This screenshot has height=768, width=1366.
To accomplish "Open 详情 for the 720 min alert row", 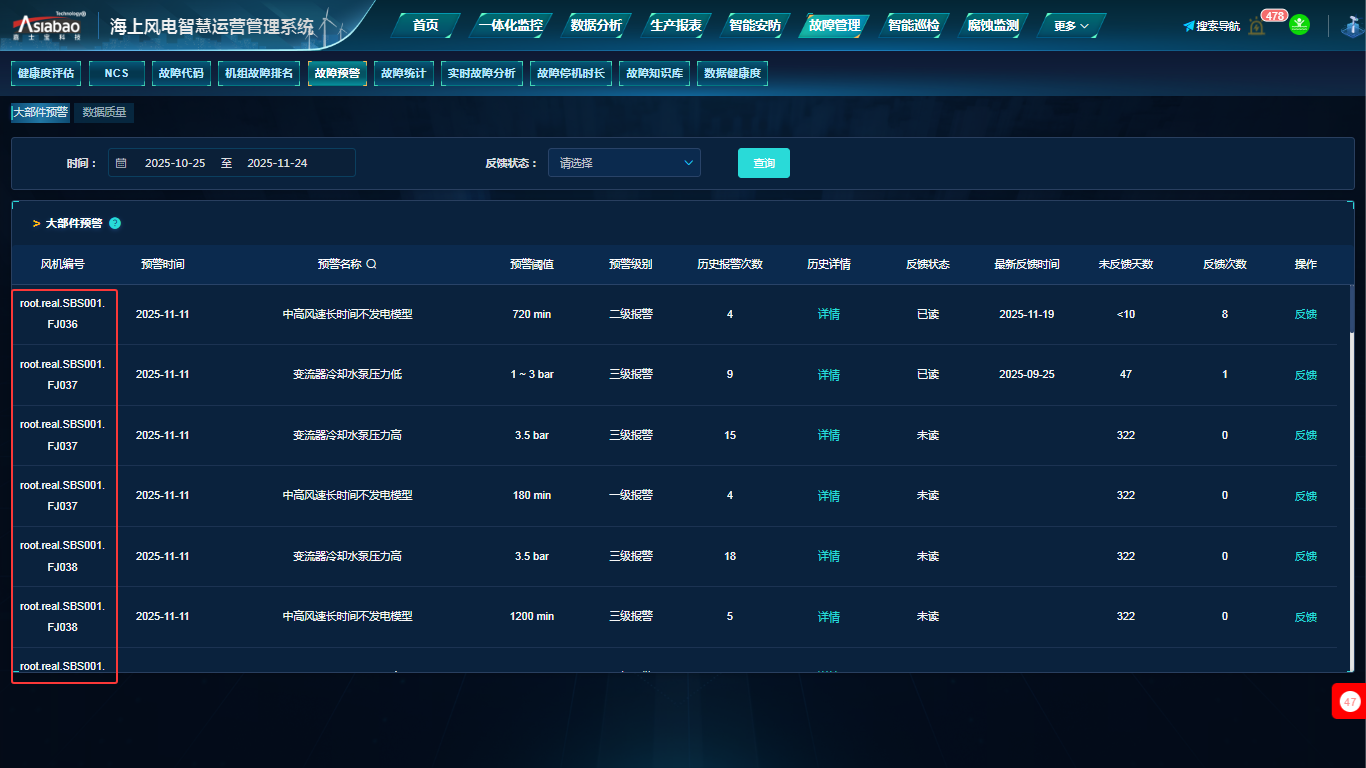I will (828, 314).
